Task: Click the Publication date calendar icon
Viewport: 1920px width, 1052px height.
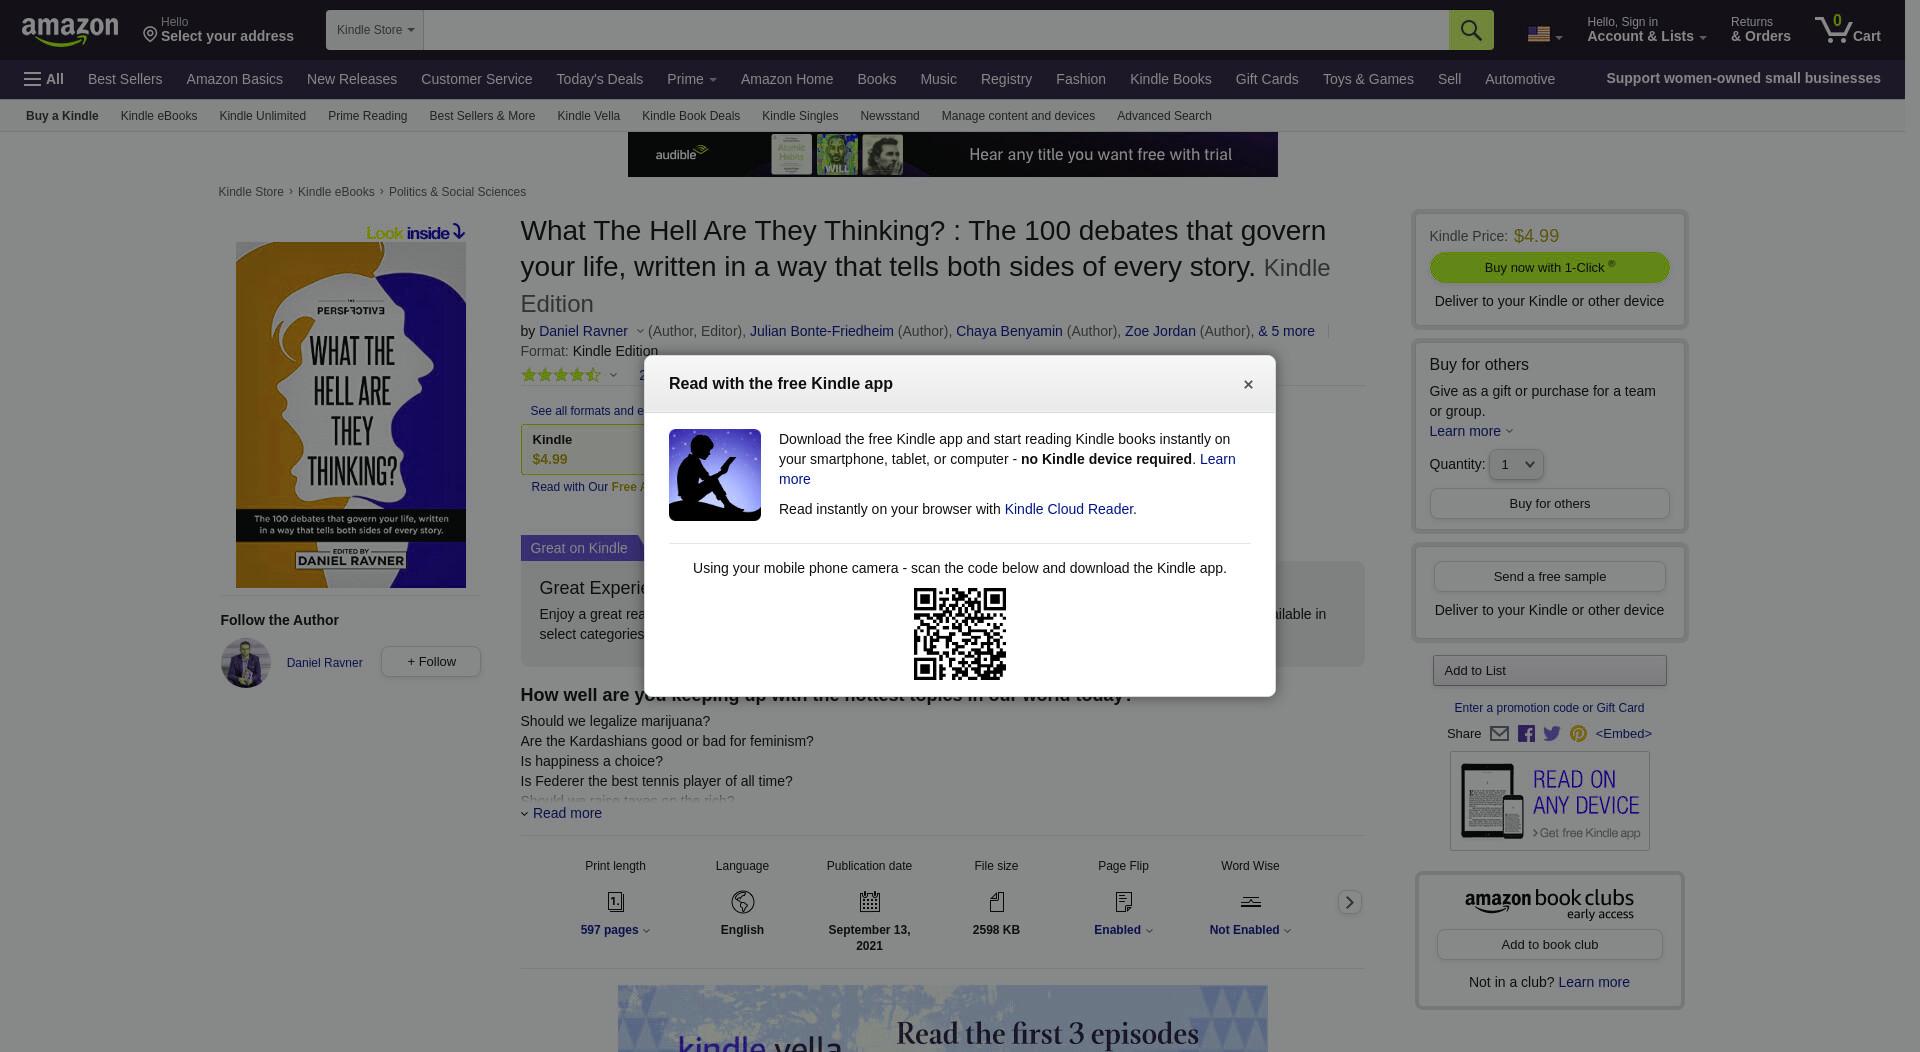Action: point(869,902)
